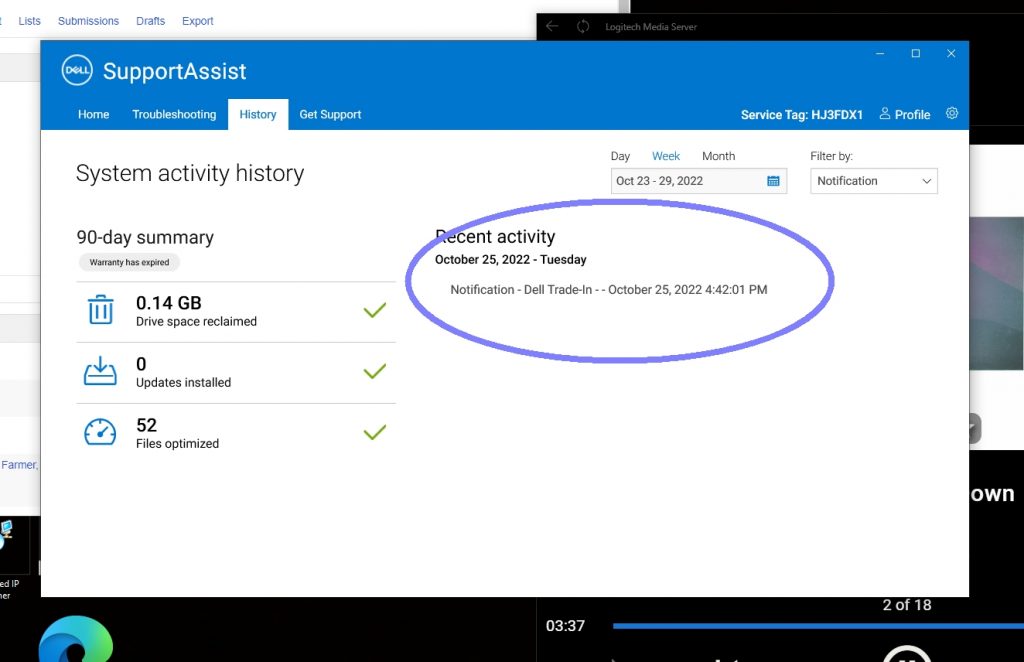Click the 03:37 elapsed time in media player
The width and height of the screenshot is (1024, 662).
click(565, 625)
